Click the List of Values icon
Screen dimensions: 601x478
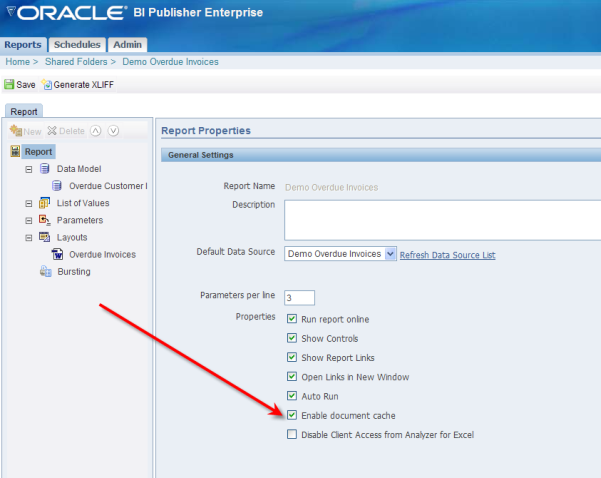click(x=44, y=203)
